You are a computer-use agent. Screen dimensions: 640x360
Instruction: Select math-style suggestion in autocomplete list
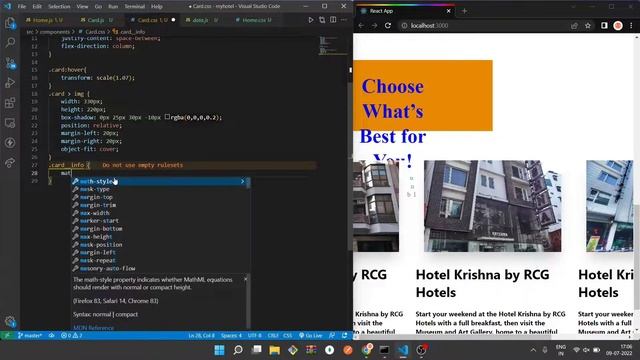[160, 181]
